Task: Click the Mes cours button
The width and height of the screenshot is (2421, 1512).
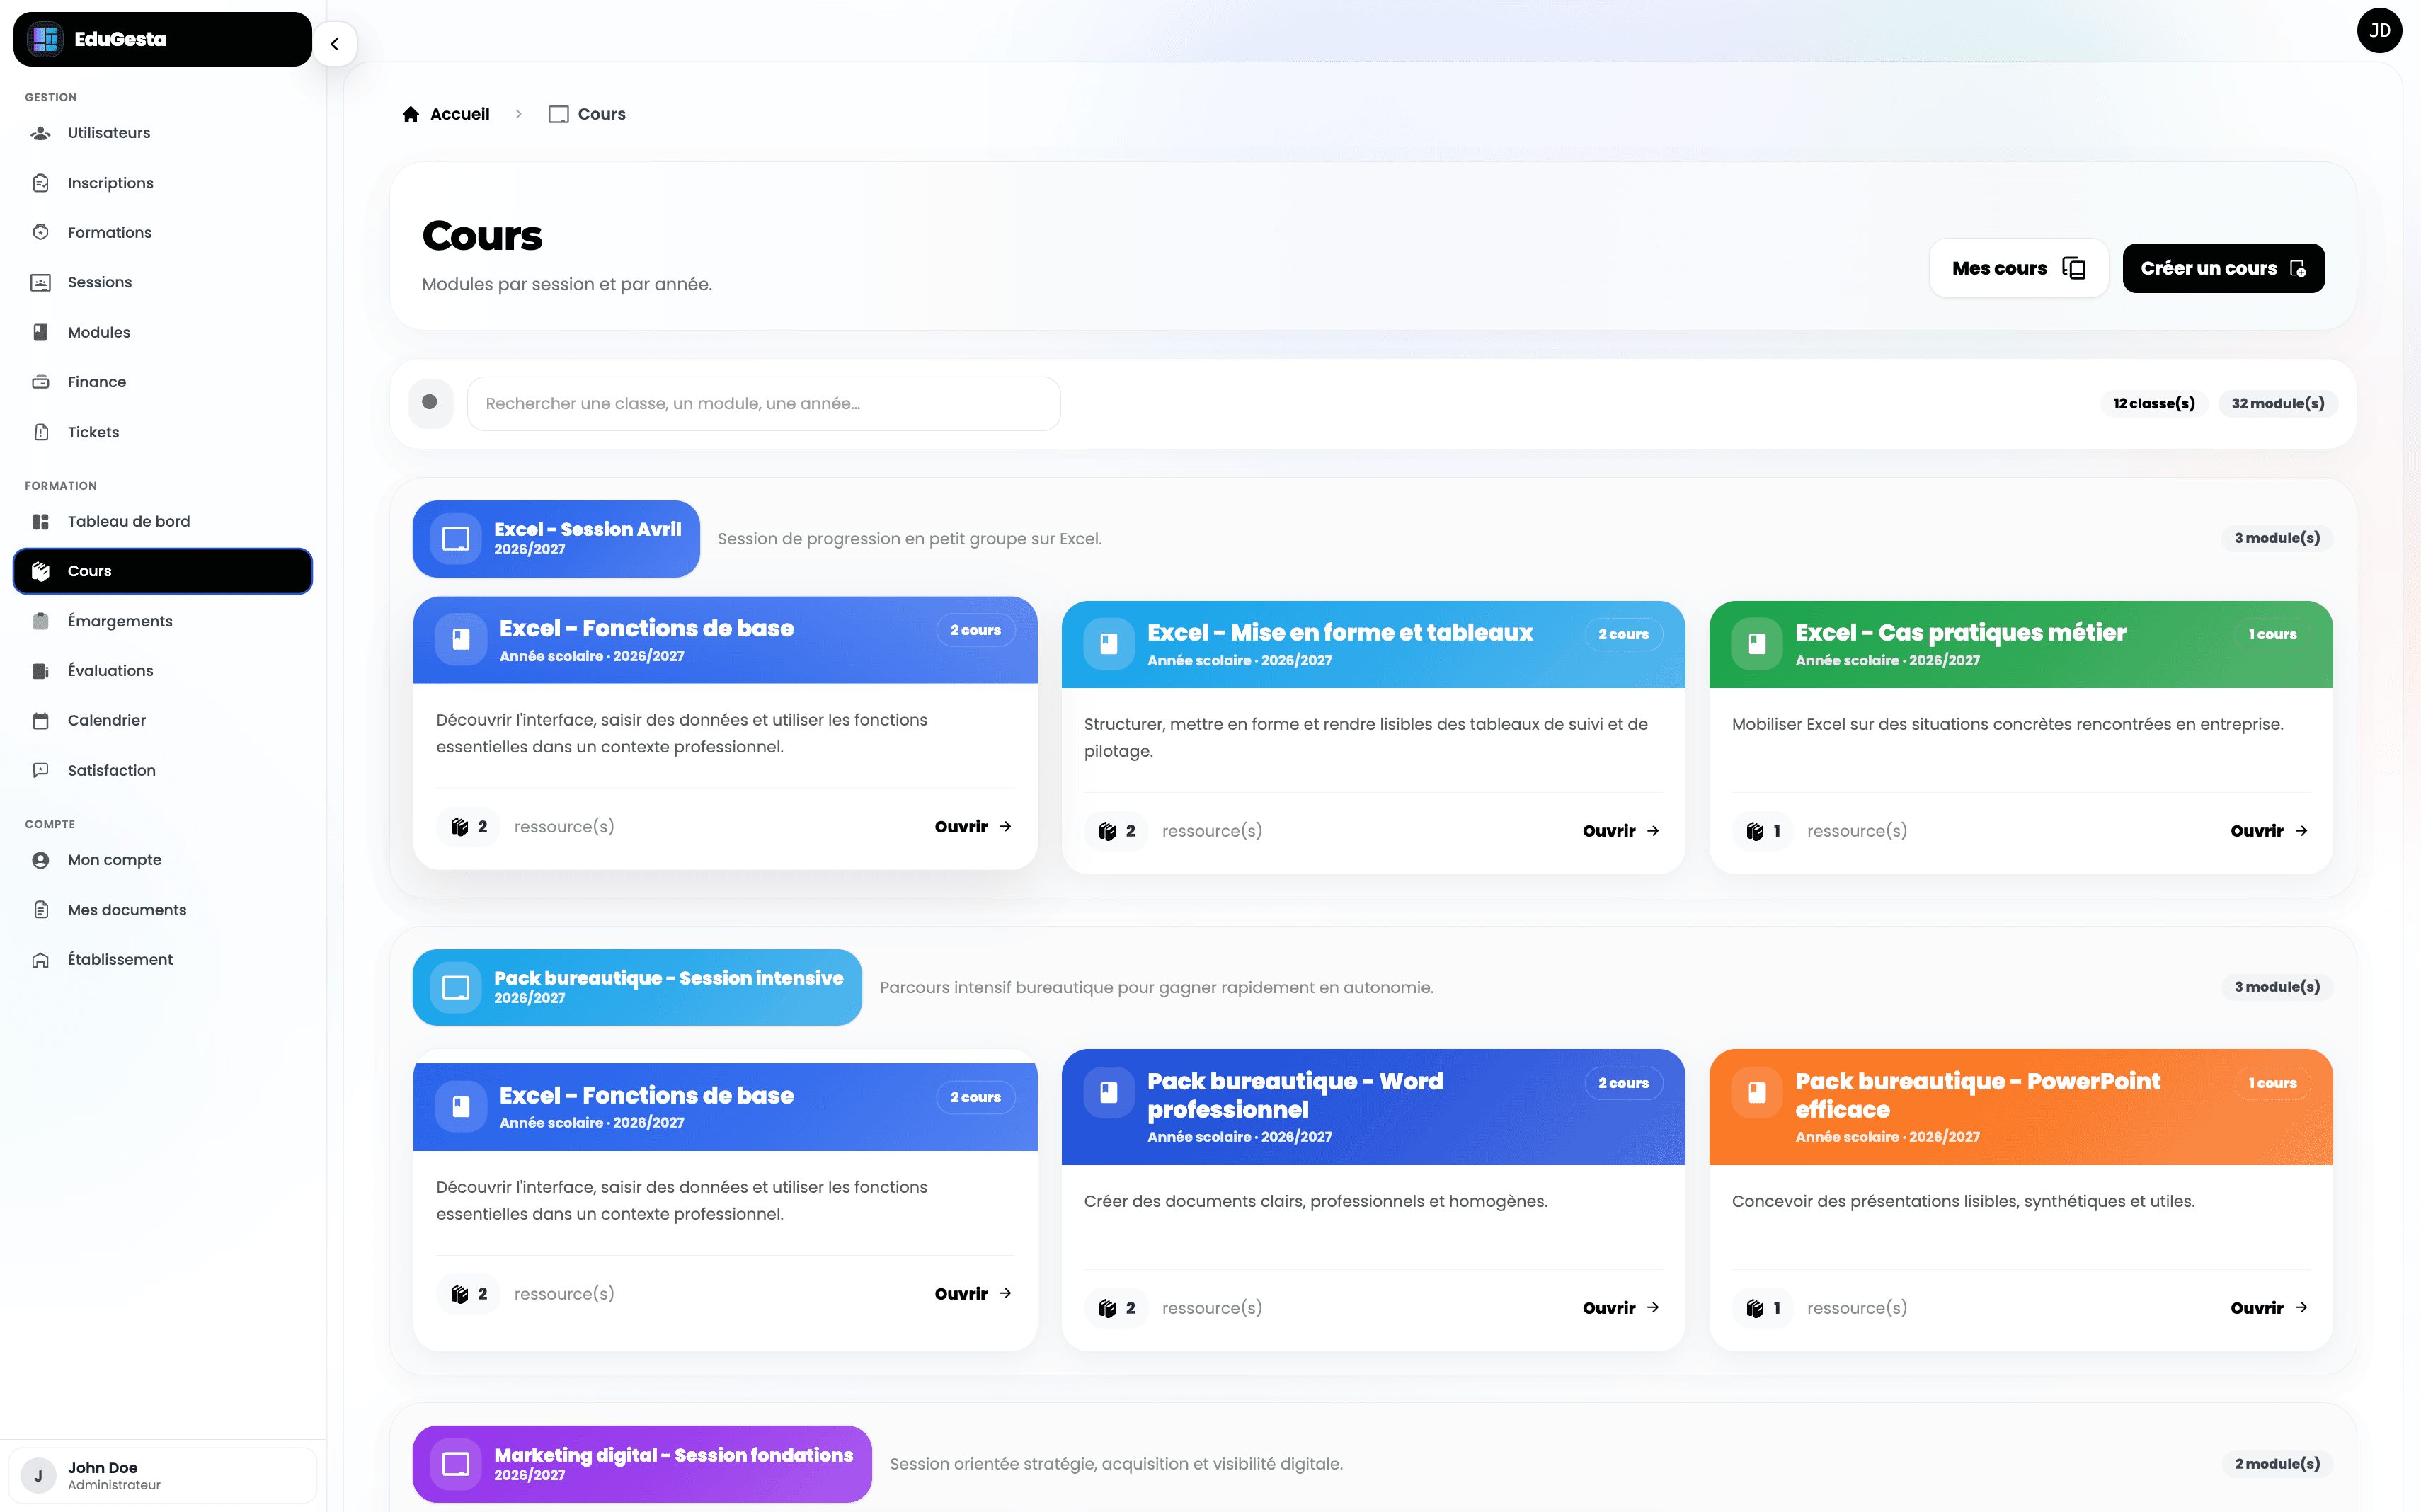Action: click(2018, 267)
